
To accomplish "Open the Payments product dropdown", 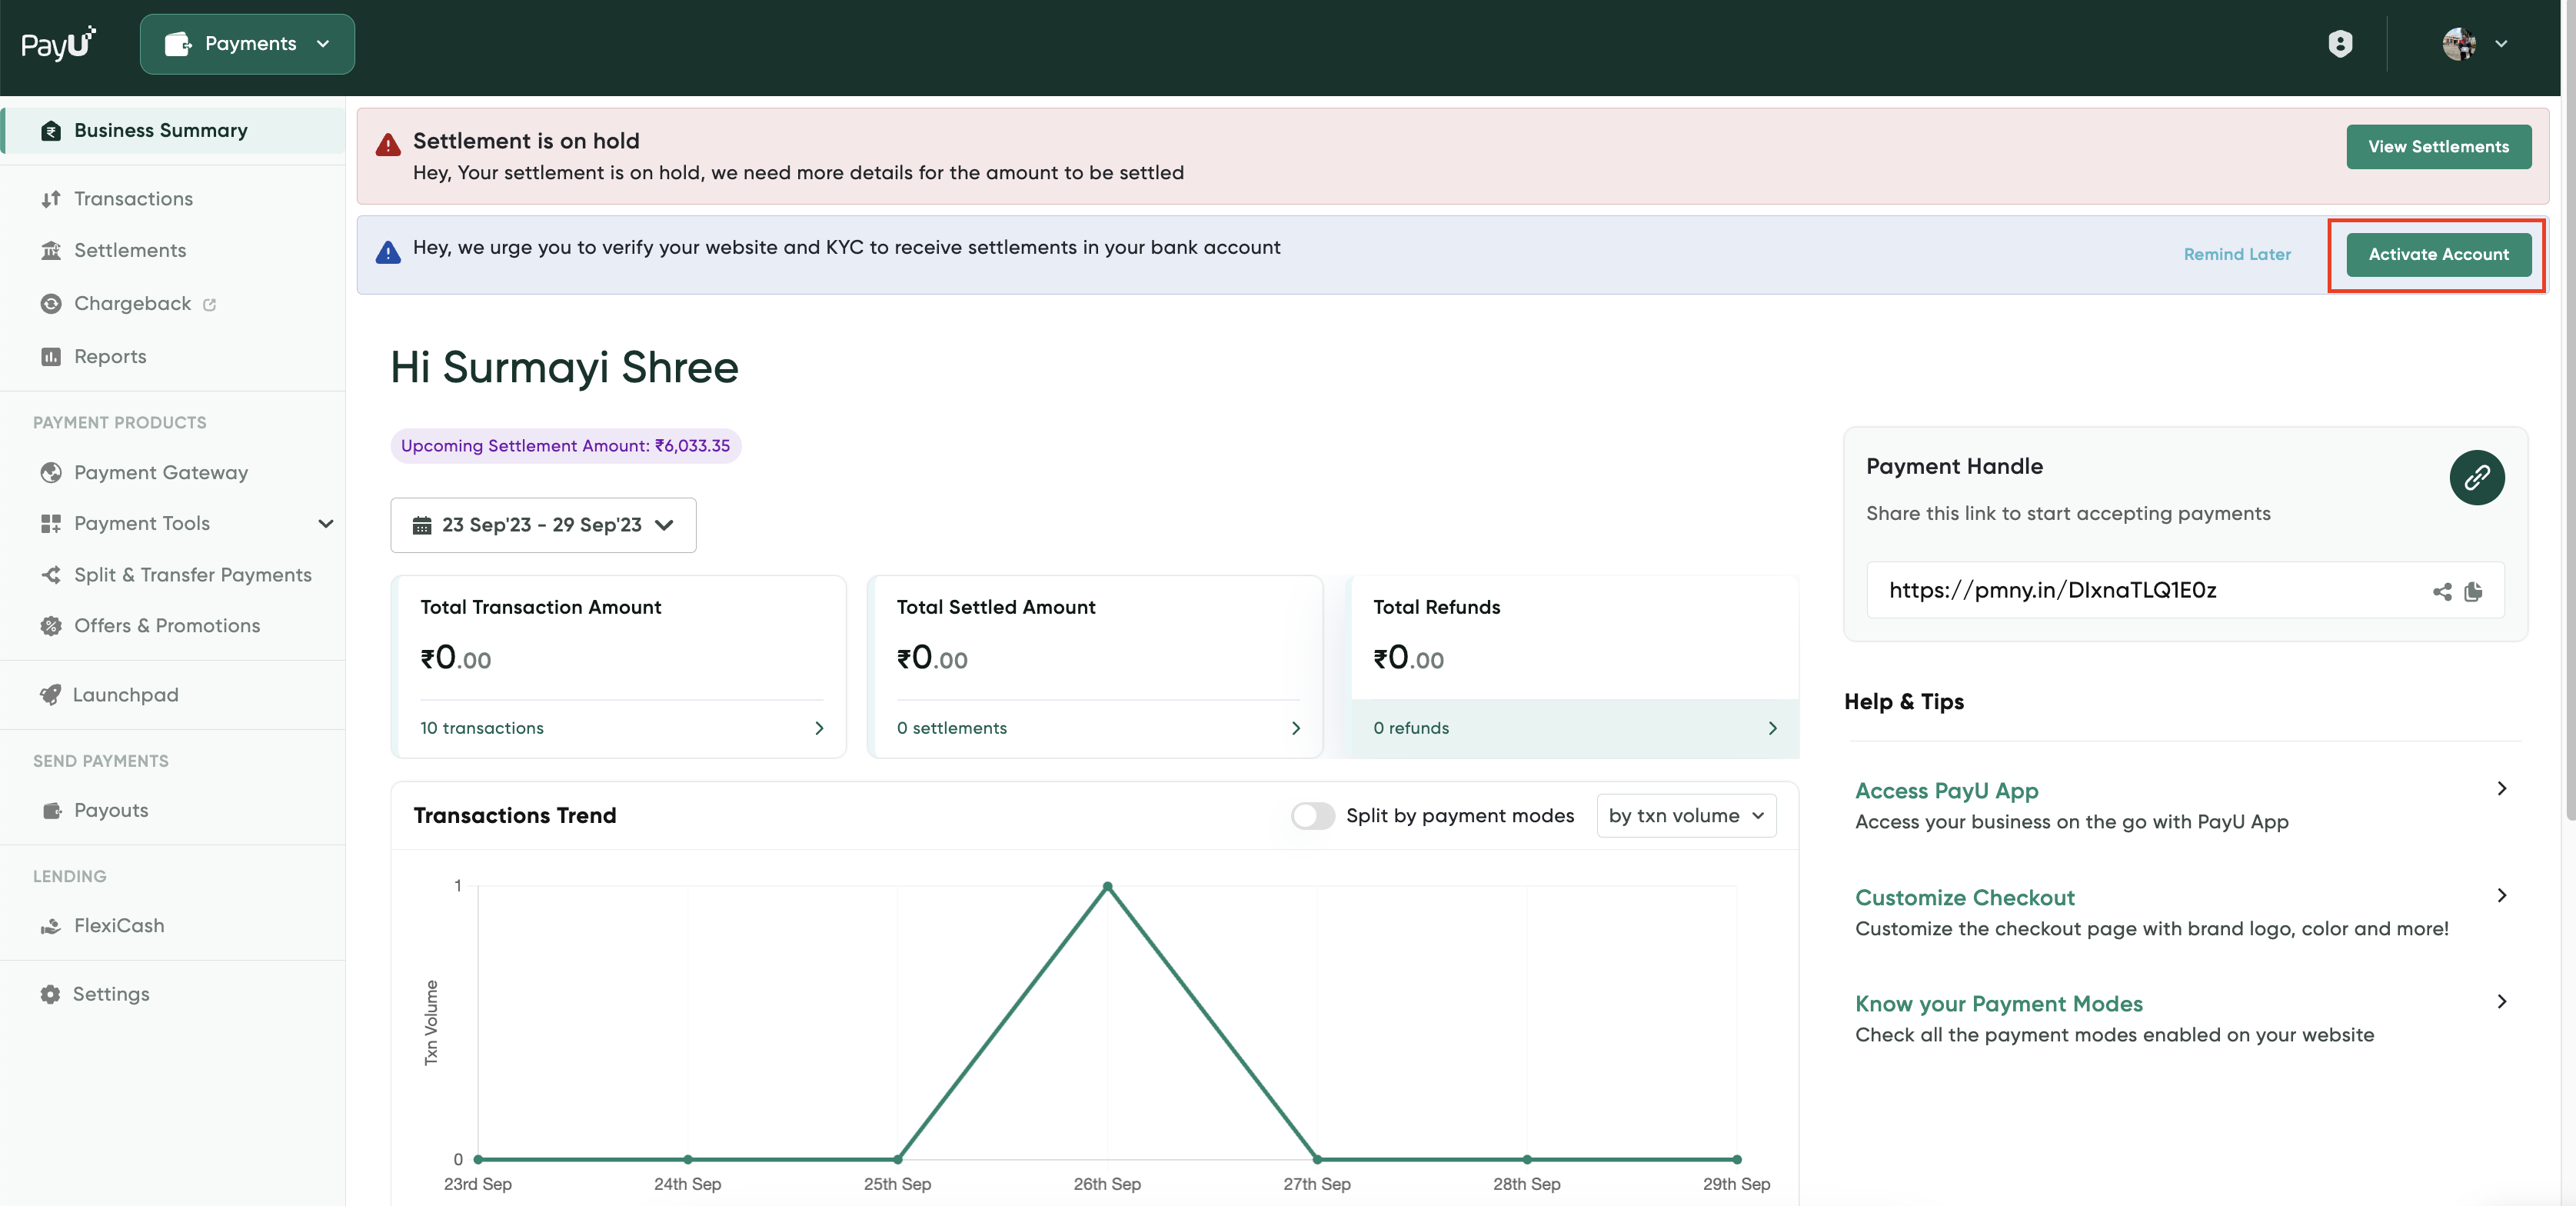I will [x=247, y=44].
